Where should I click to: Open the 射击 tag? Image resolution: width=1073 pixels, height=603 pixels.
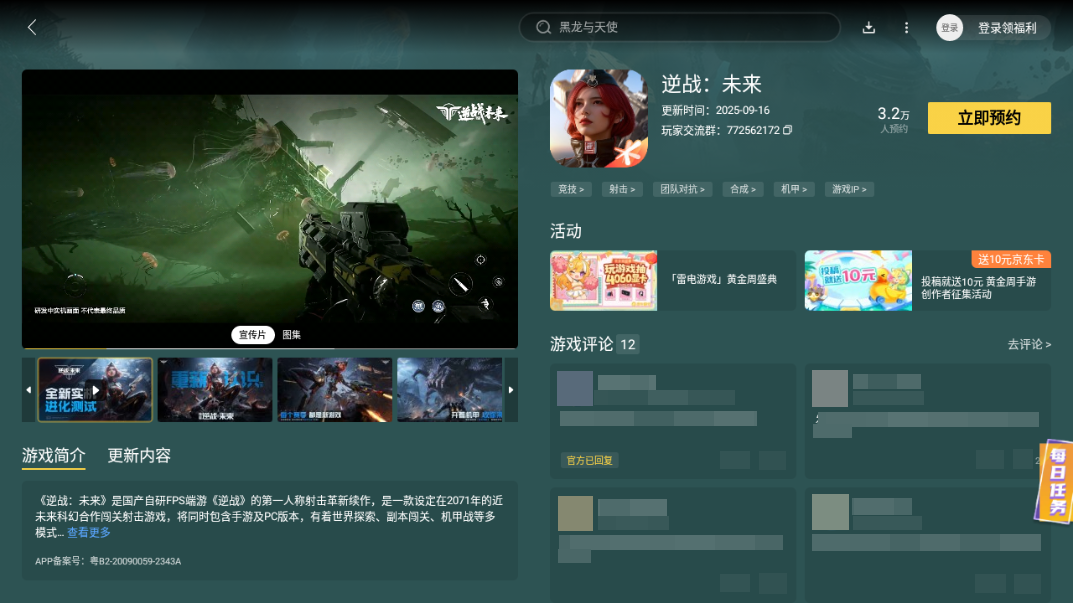coord(622,190)
